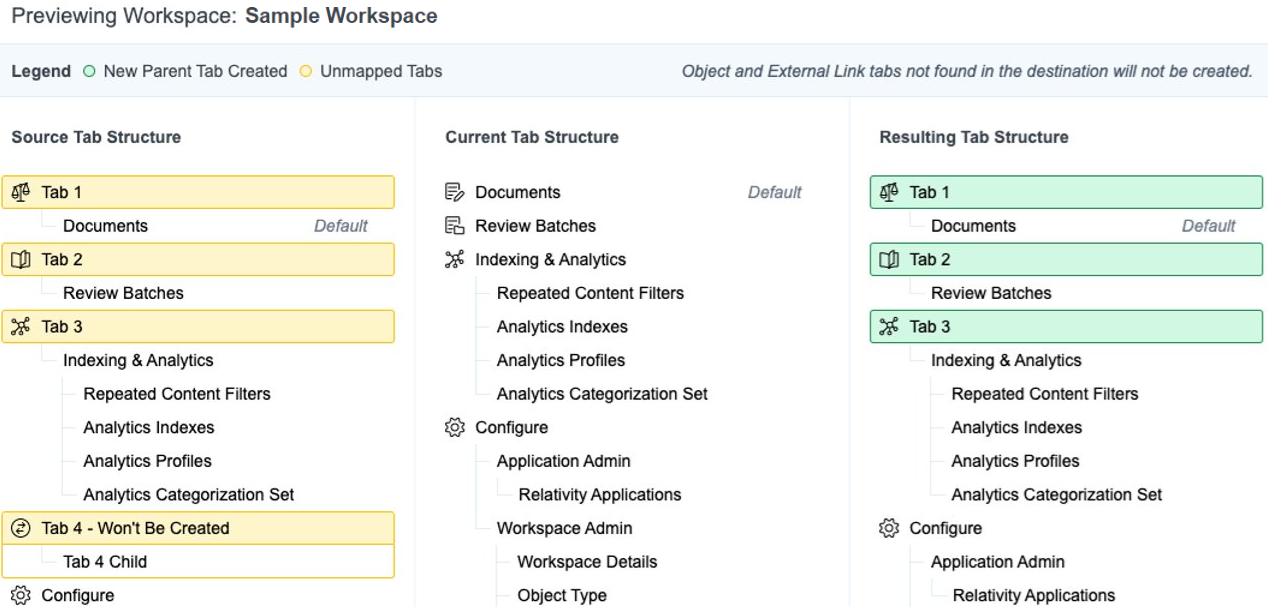This screenshot has height=607, width=1268.
Task: Select Tab 1 in Source Tab Structure
Action: 198,192
